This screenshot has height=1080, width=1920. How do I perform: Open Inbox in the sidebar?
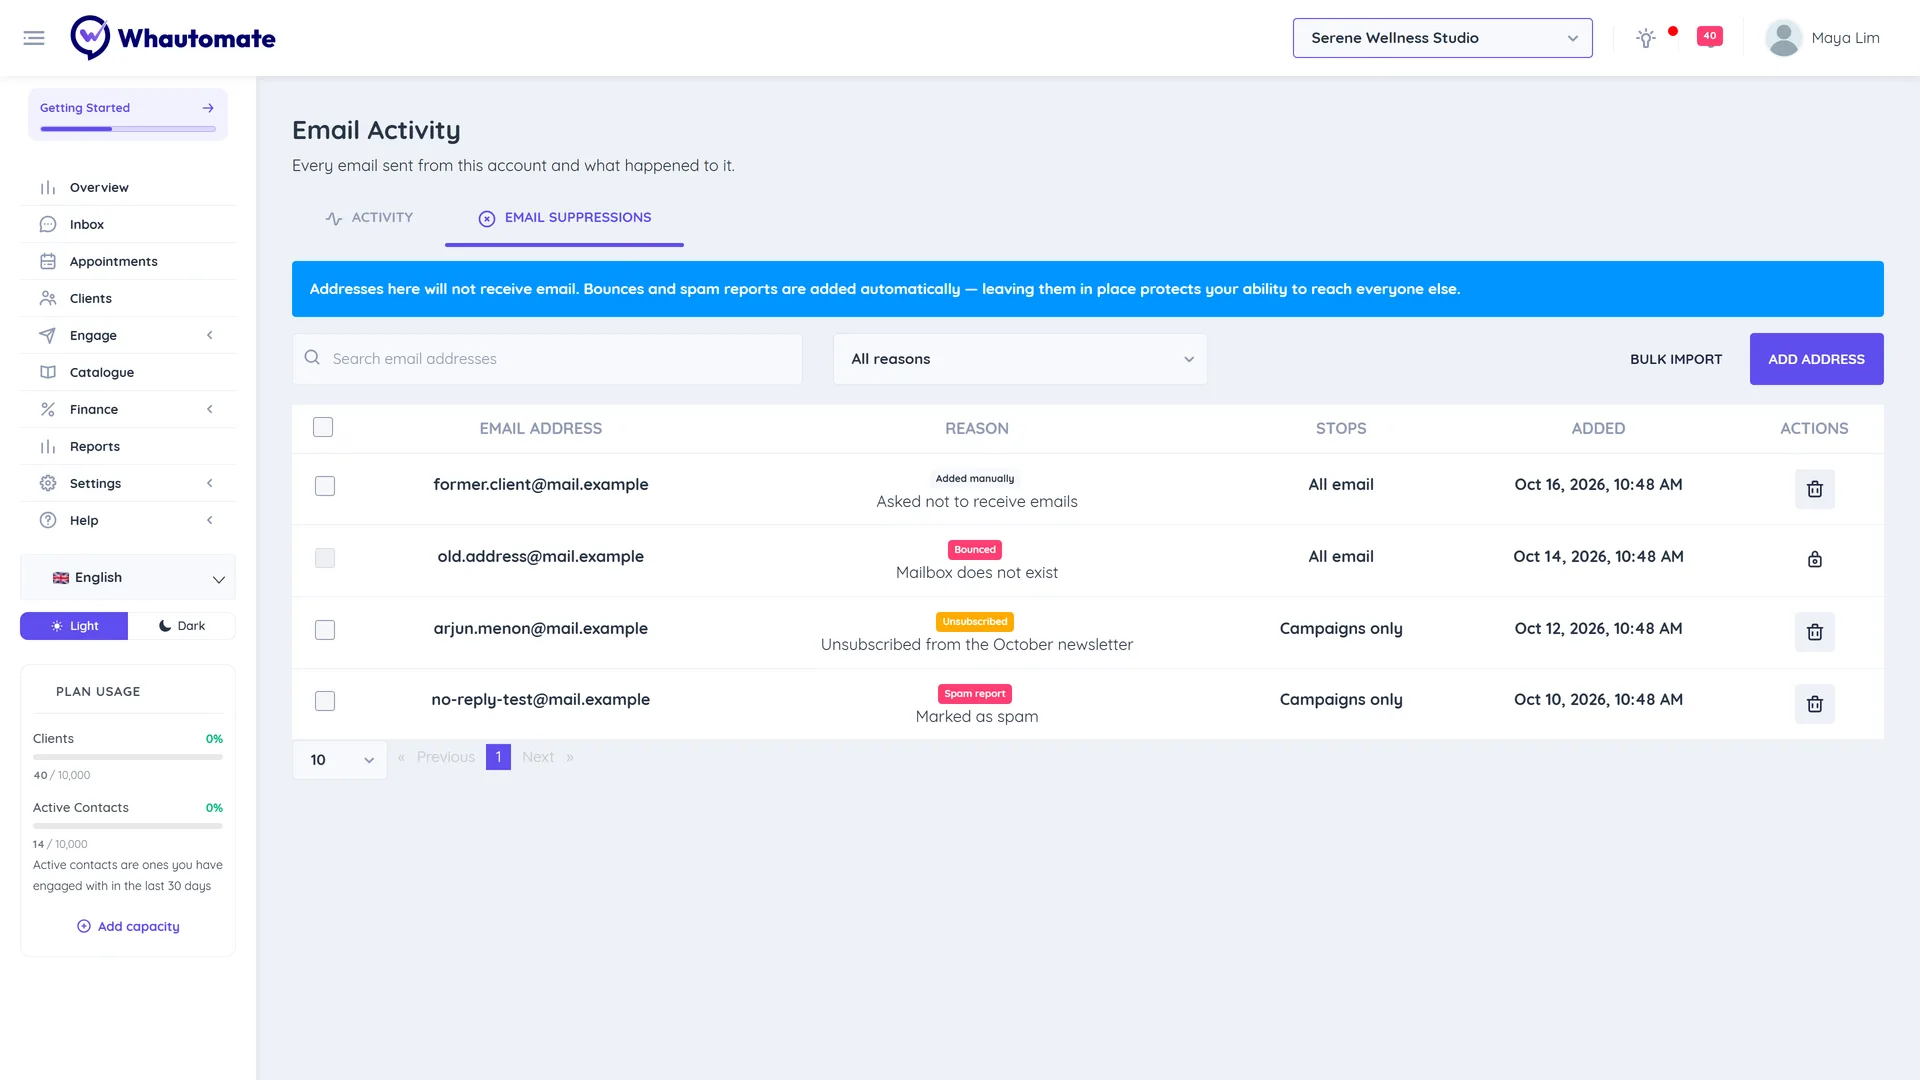point(128,224)
